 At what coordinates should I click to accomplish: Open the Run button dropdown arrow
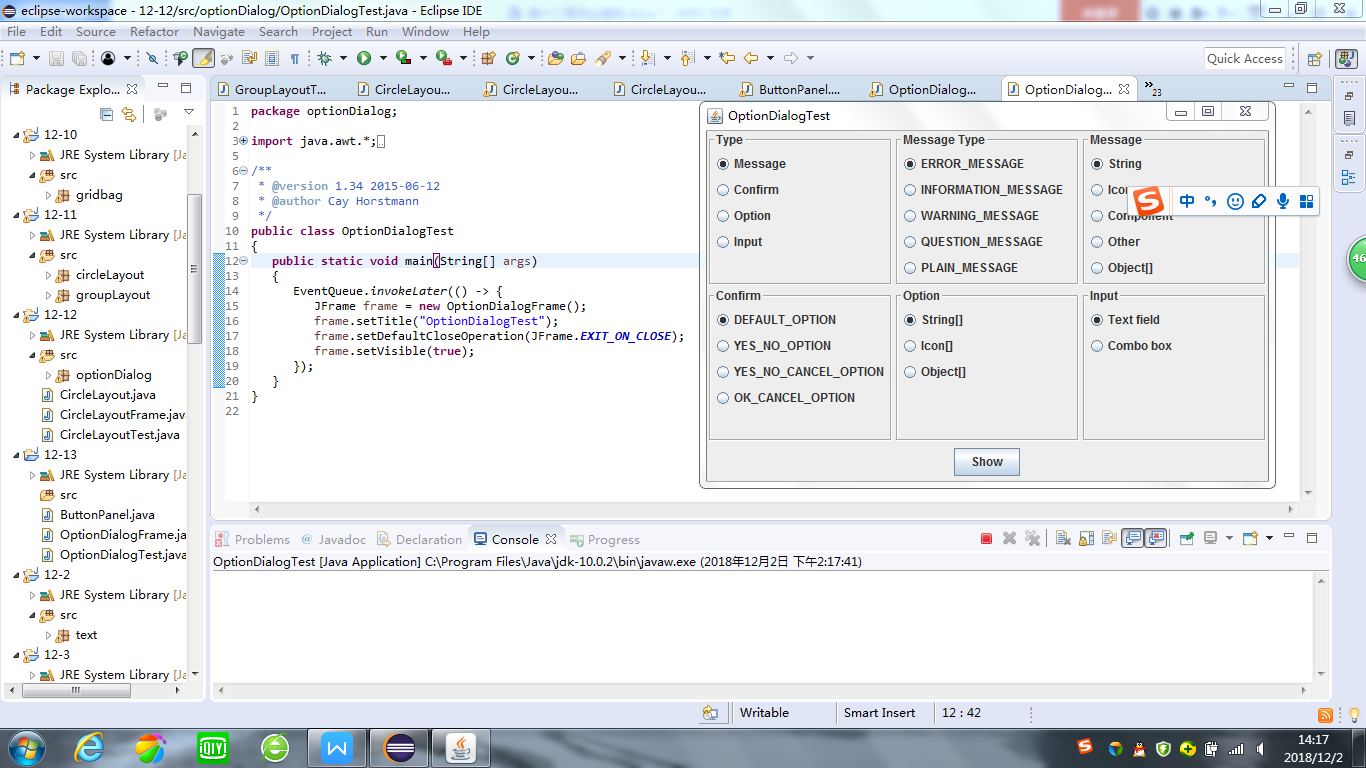point(383,58)
